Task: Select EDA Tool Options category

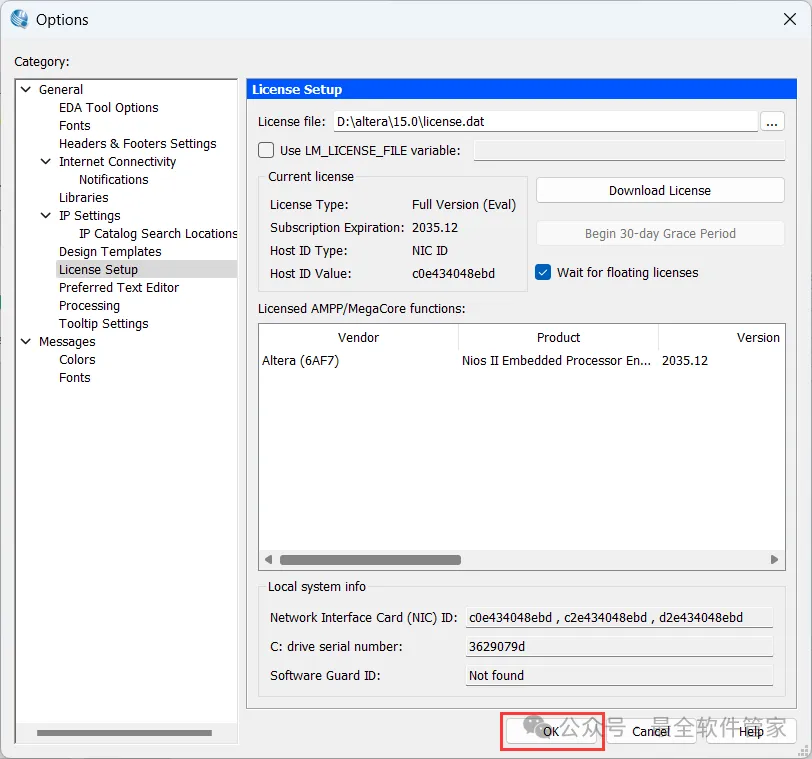Action: [109, 108]
